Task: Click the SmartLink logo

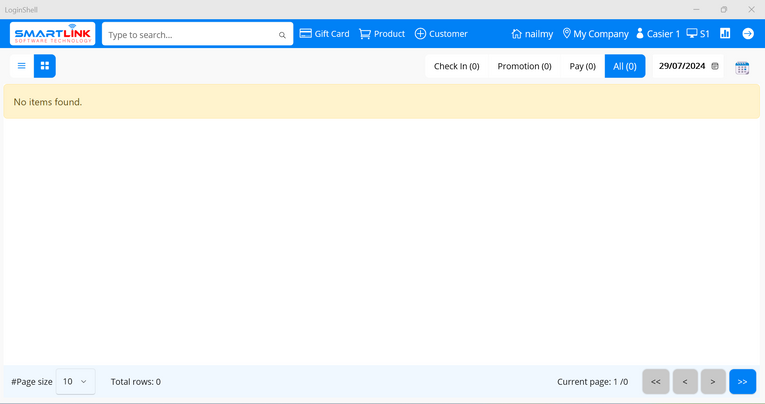Action: coord(53,34)
